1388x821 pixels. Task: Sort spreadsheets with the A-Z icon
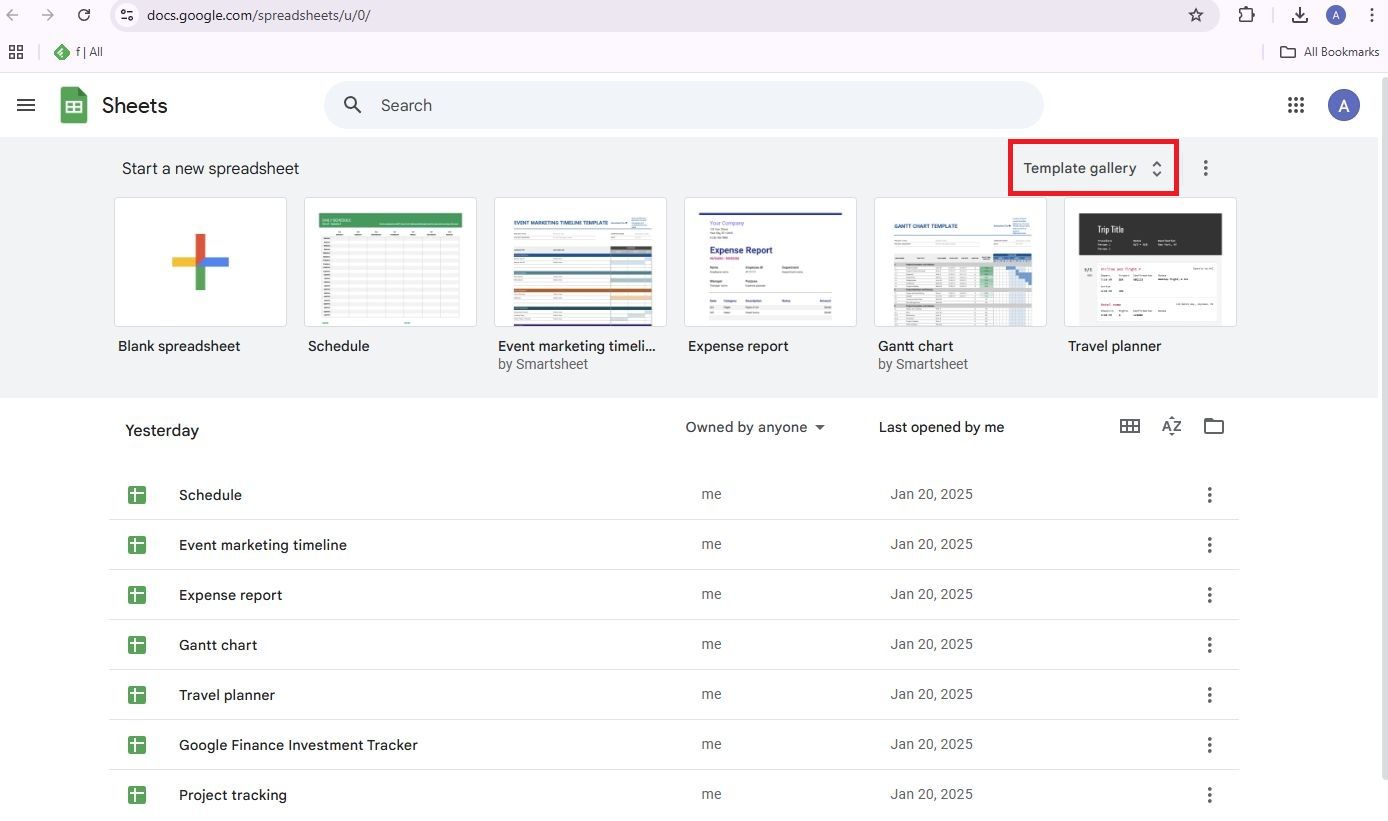[1171, 426]
